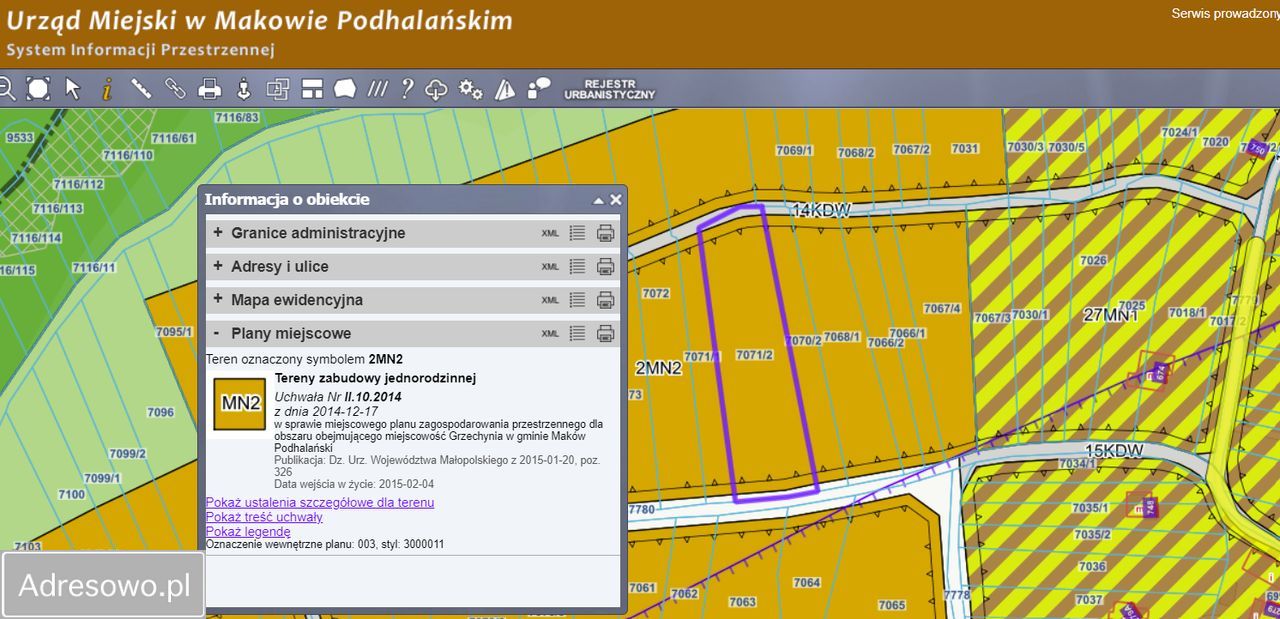Print the map using toolbar printer icon
The image size is (1280, 619).
209,89
